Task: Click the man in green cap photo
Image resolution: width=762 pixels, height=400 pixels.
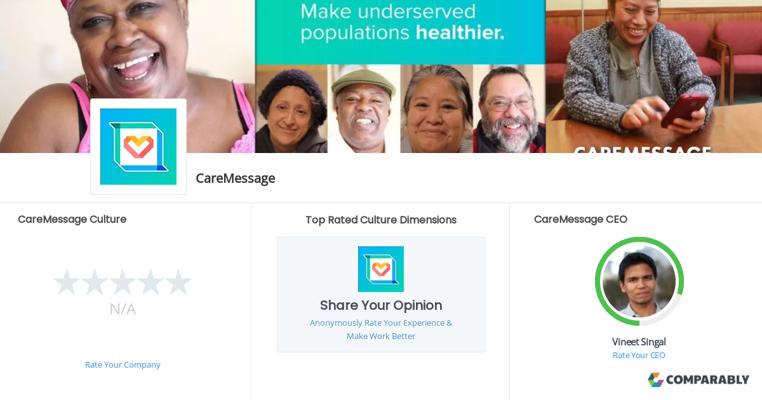Action: pyautogui.click(x=364, y=109)
